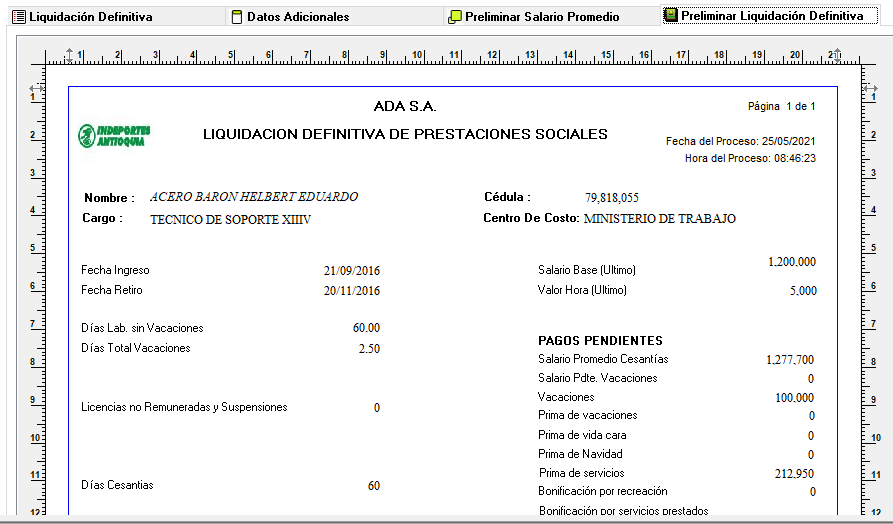Click the green Preliminar Liquidación Definitiva tab icon

tap(671, 16)
